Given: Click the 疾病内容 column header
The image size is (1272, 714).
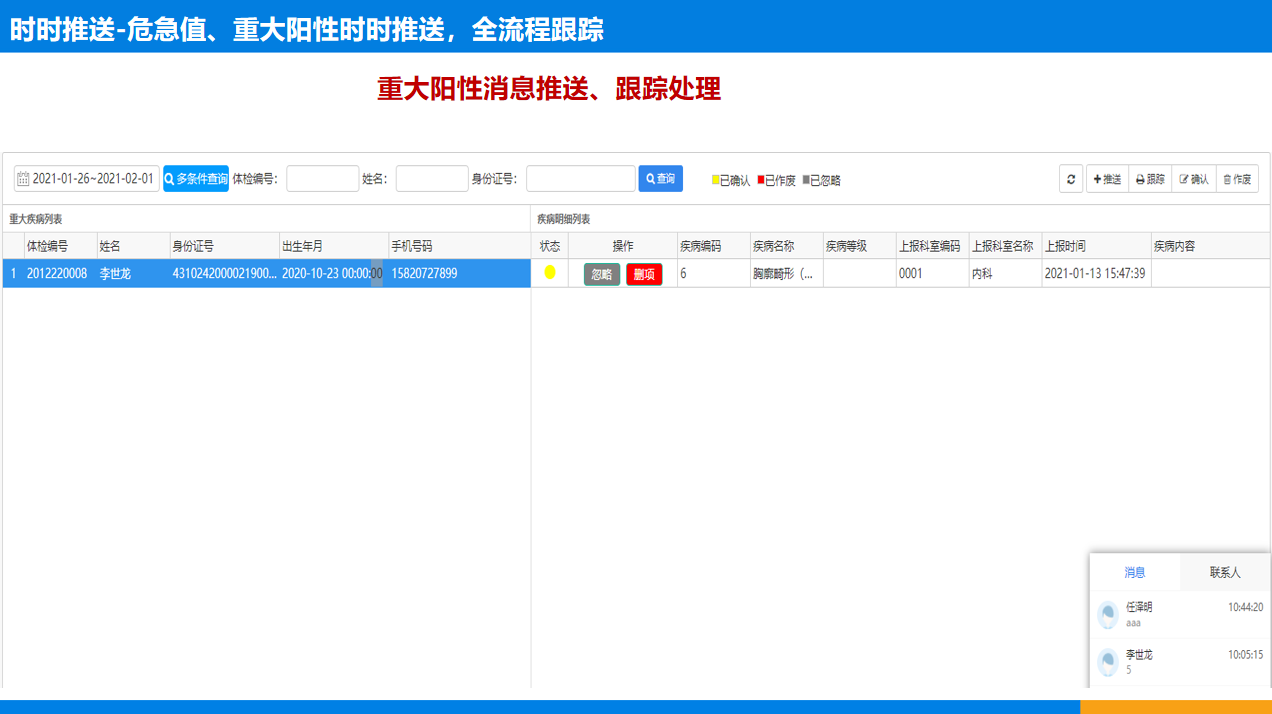Looking at the screenshot, I should coord(1210,246).
